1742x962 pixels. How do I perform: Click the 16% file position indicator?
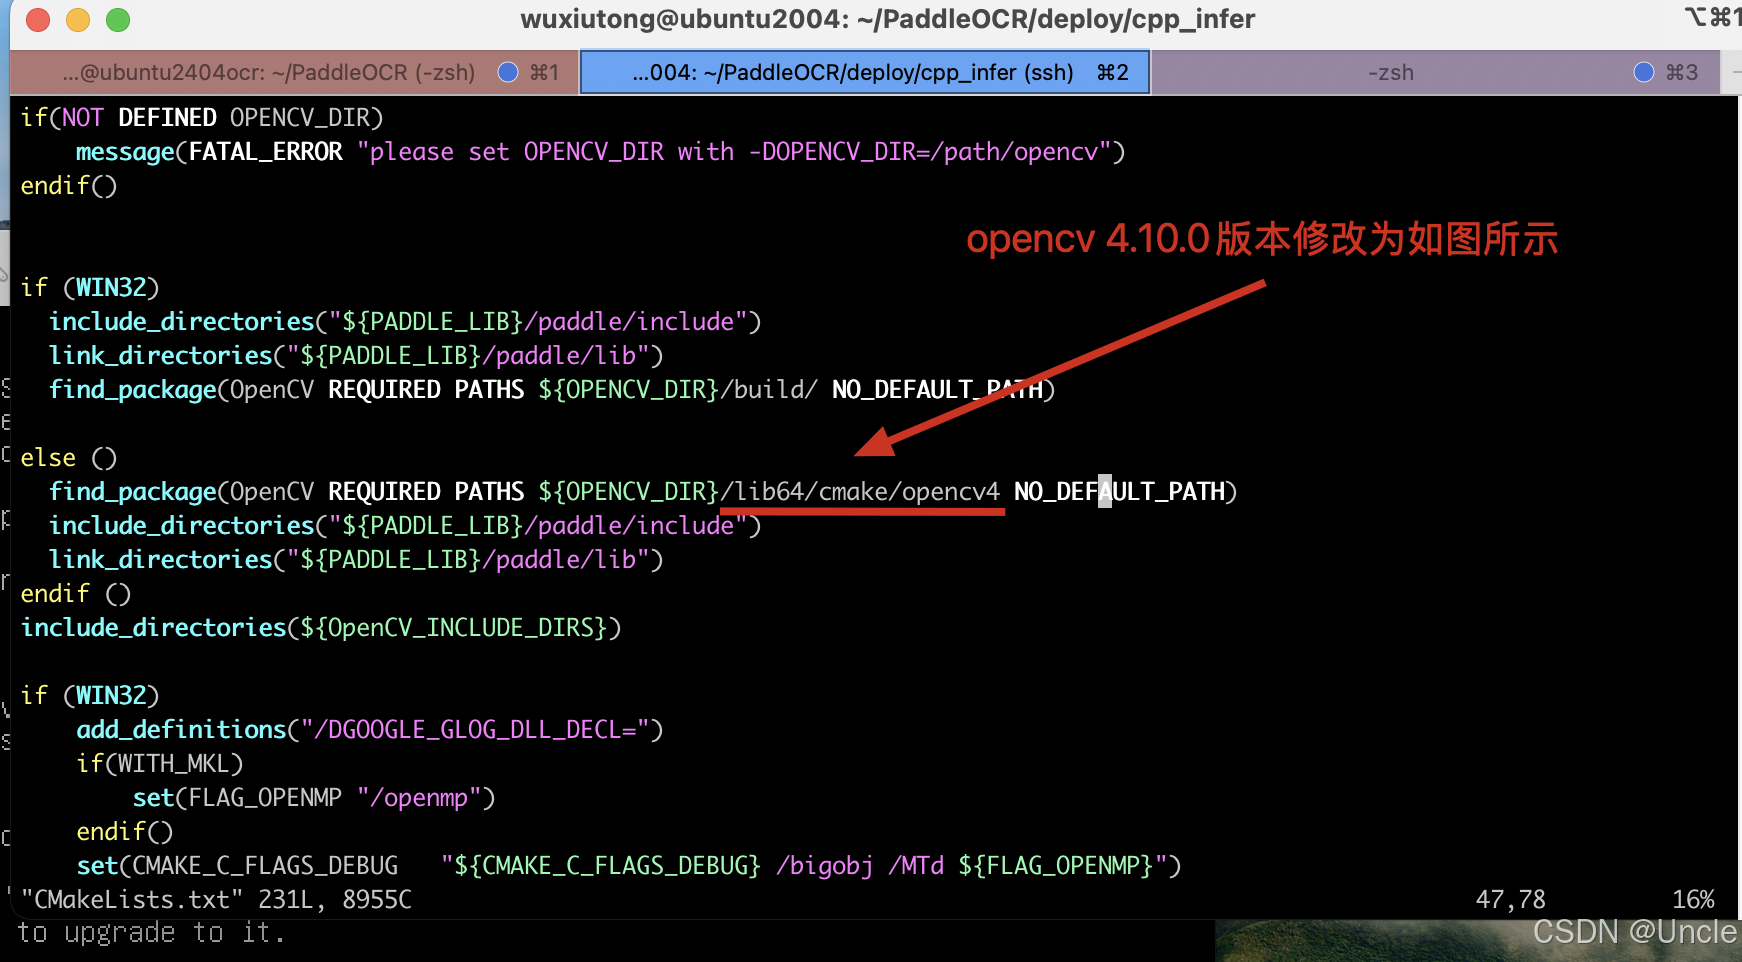point(1693,900)
